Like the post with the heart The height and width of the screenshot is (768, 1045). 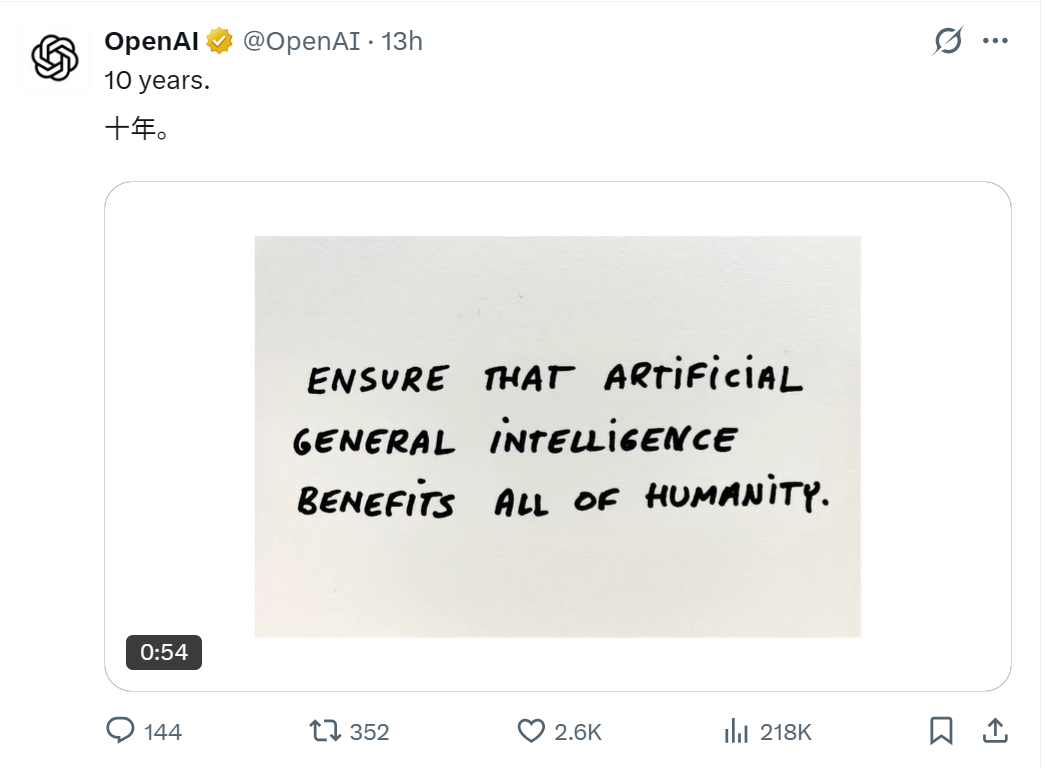click(x=530, y=731)
